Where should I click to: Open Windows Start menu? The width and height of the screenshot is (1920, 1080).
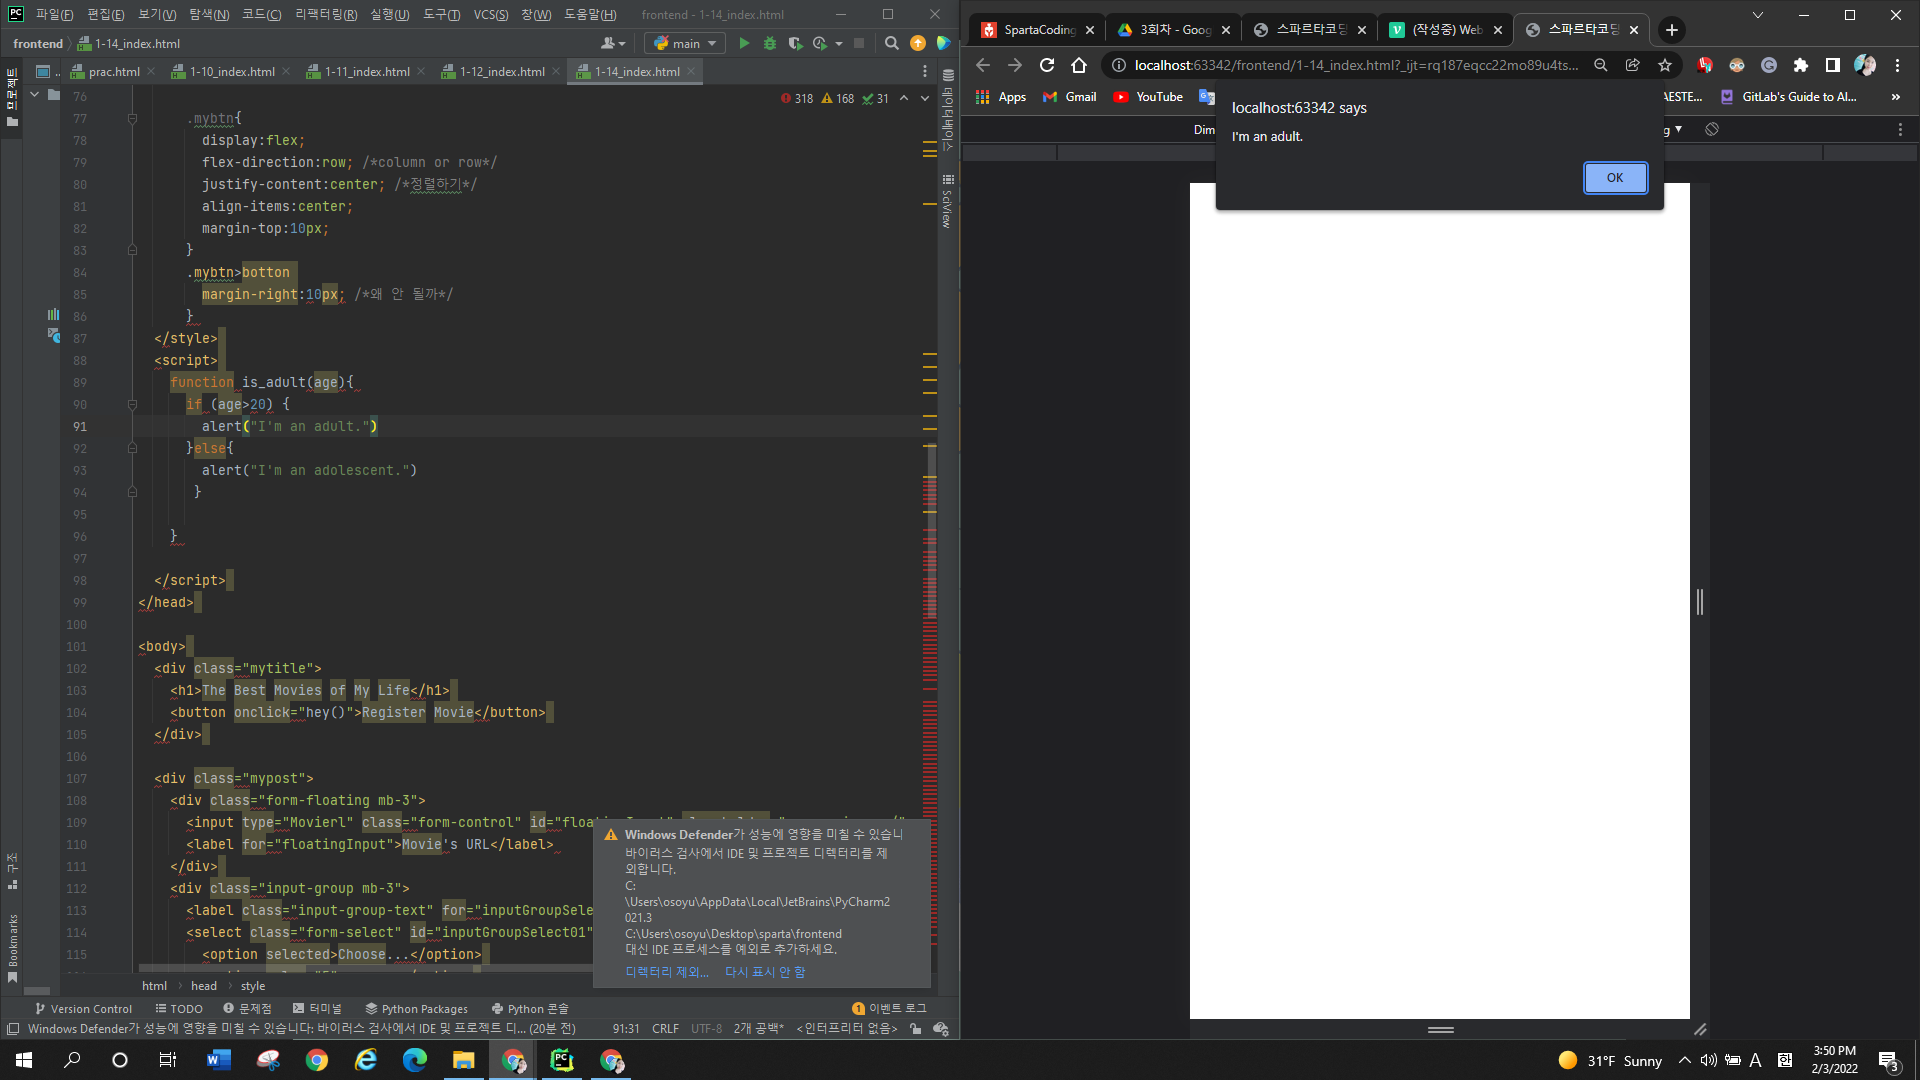[24, 1060]
